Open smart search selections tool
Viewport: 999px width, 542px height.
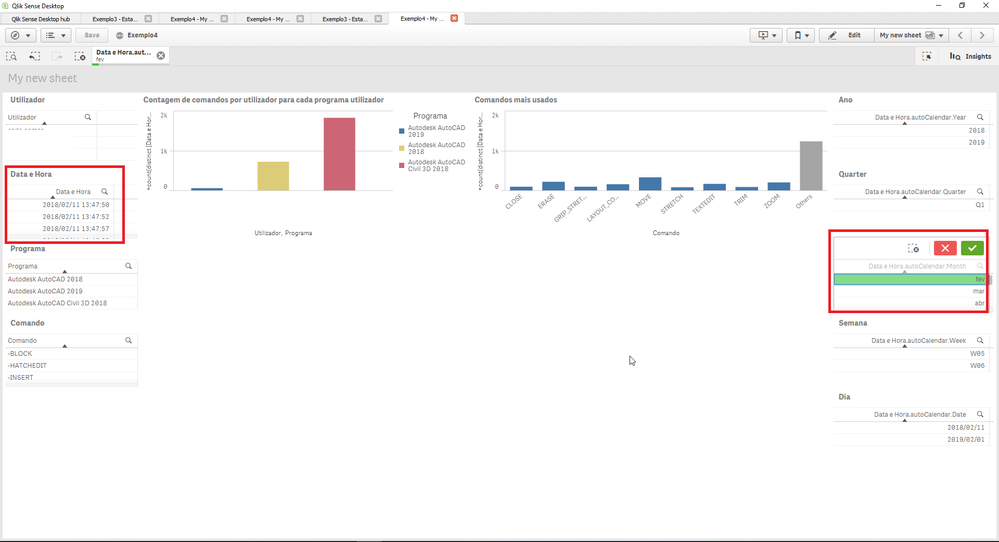click(x=11, y=57)
